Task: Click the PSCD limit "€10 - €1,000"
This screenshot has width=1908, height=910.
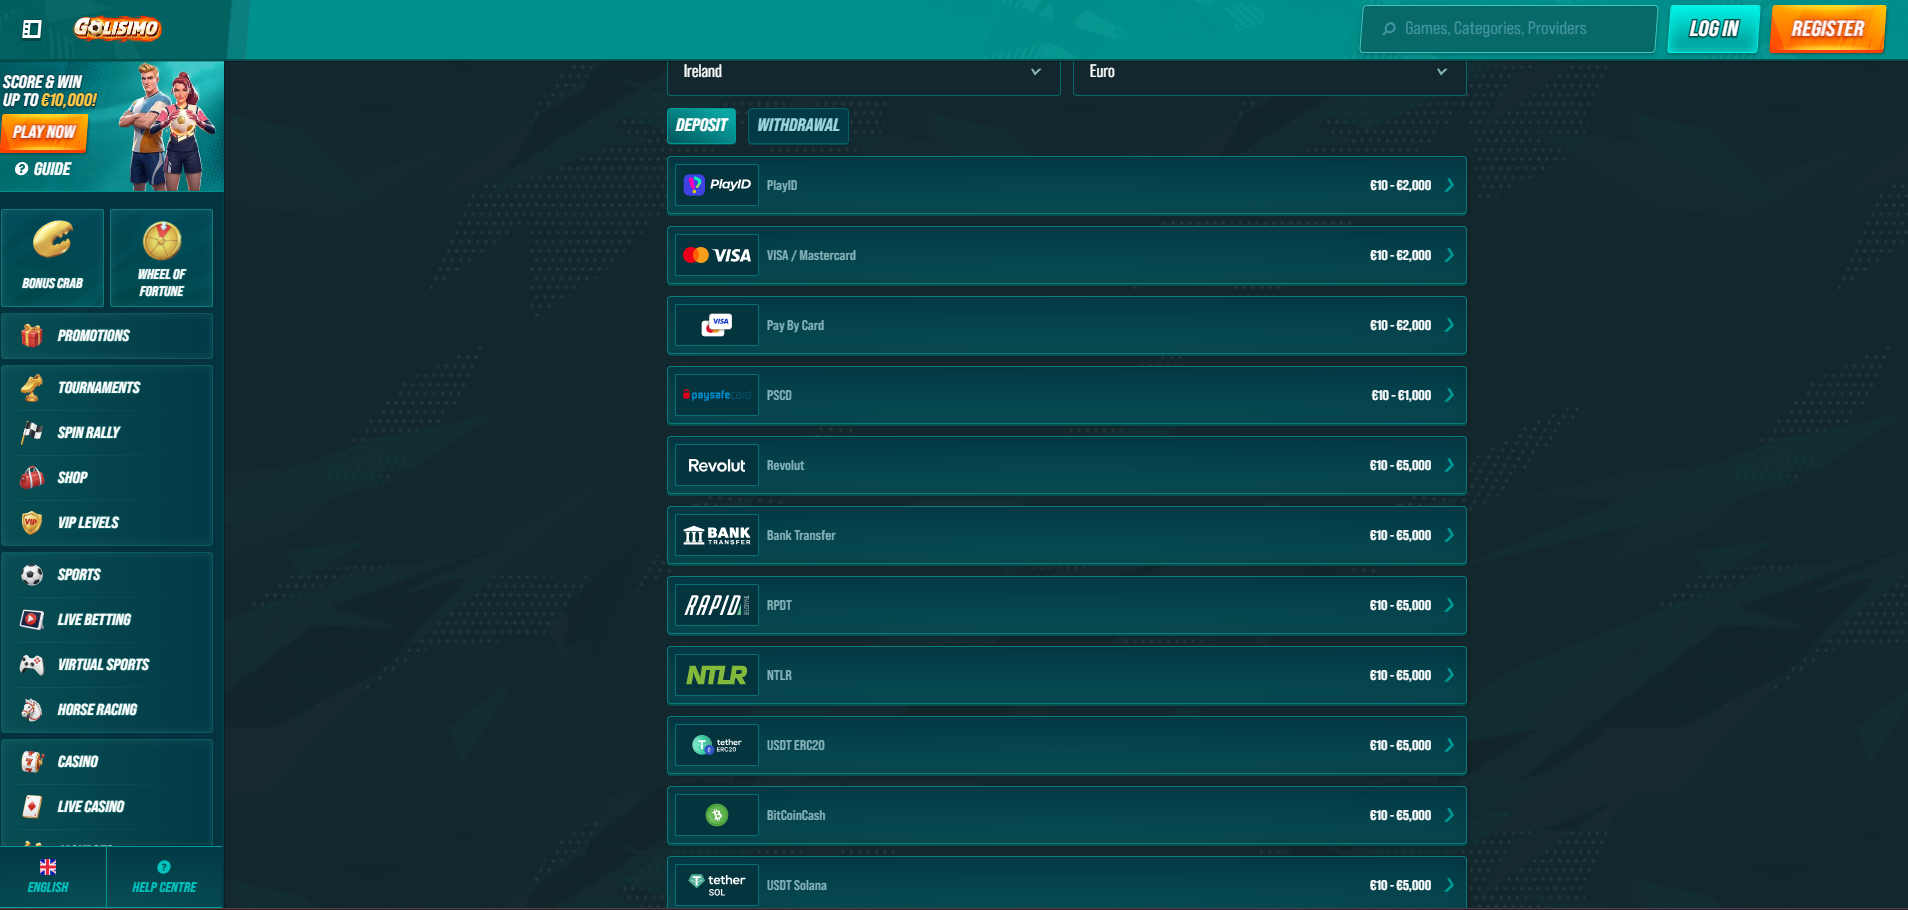Action: coord(1401,396)
